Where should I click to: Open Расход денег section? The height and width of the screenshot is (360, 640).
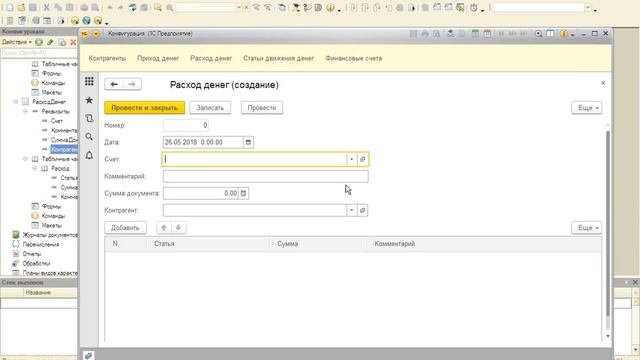(x=211, y=58)
